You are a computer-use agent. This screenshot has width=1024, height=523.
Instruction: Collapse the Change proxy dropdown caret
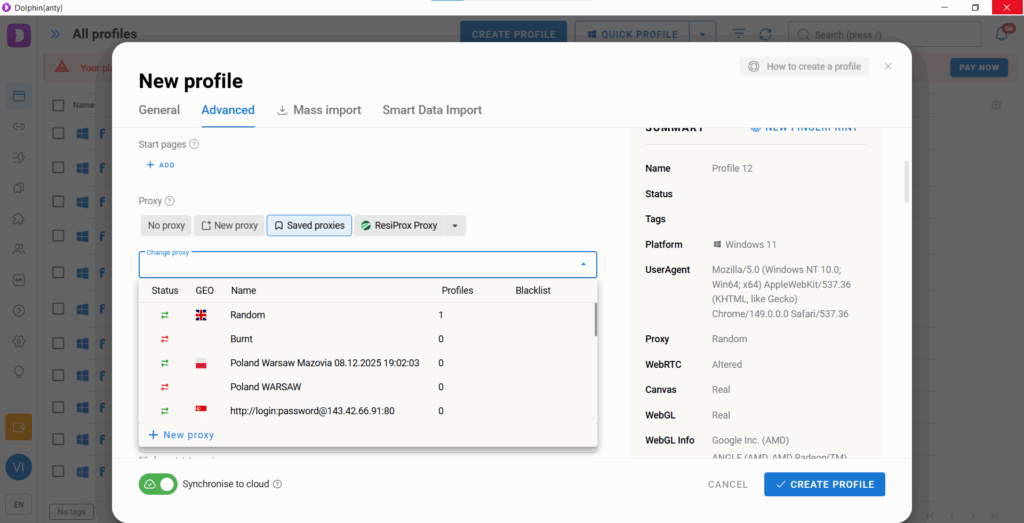click(583, 264)
